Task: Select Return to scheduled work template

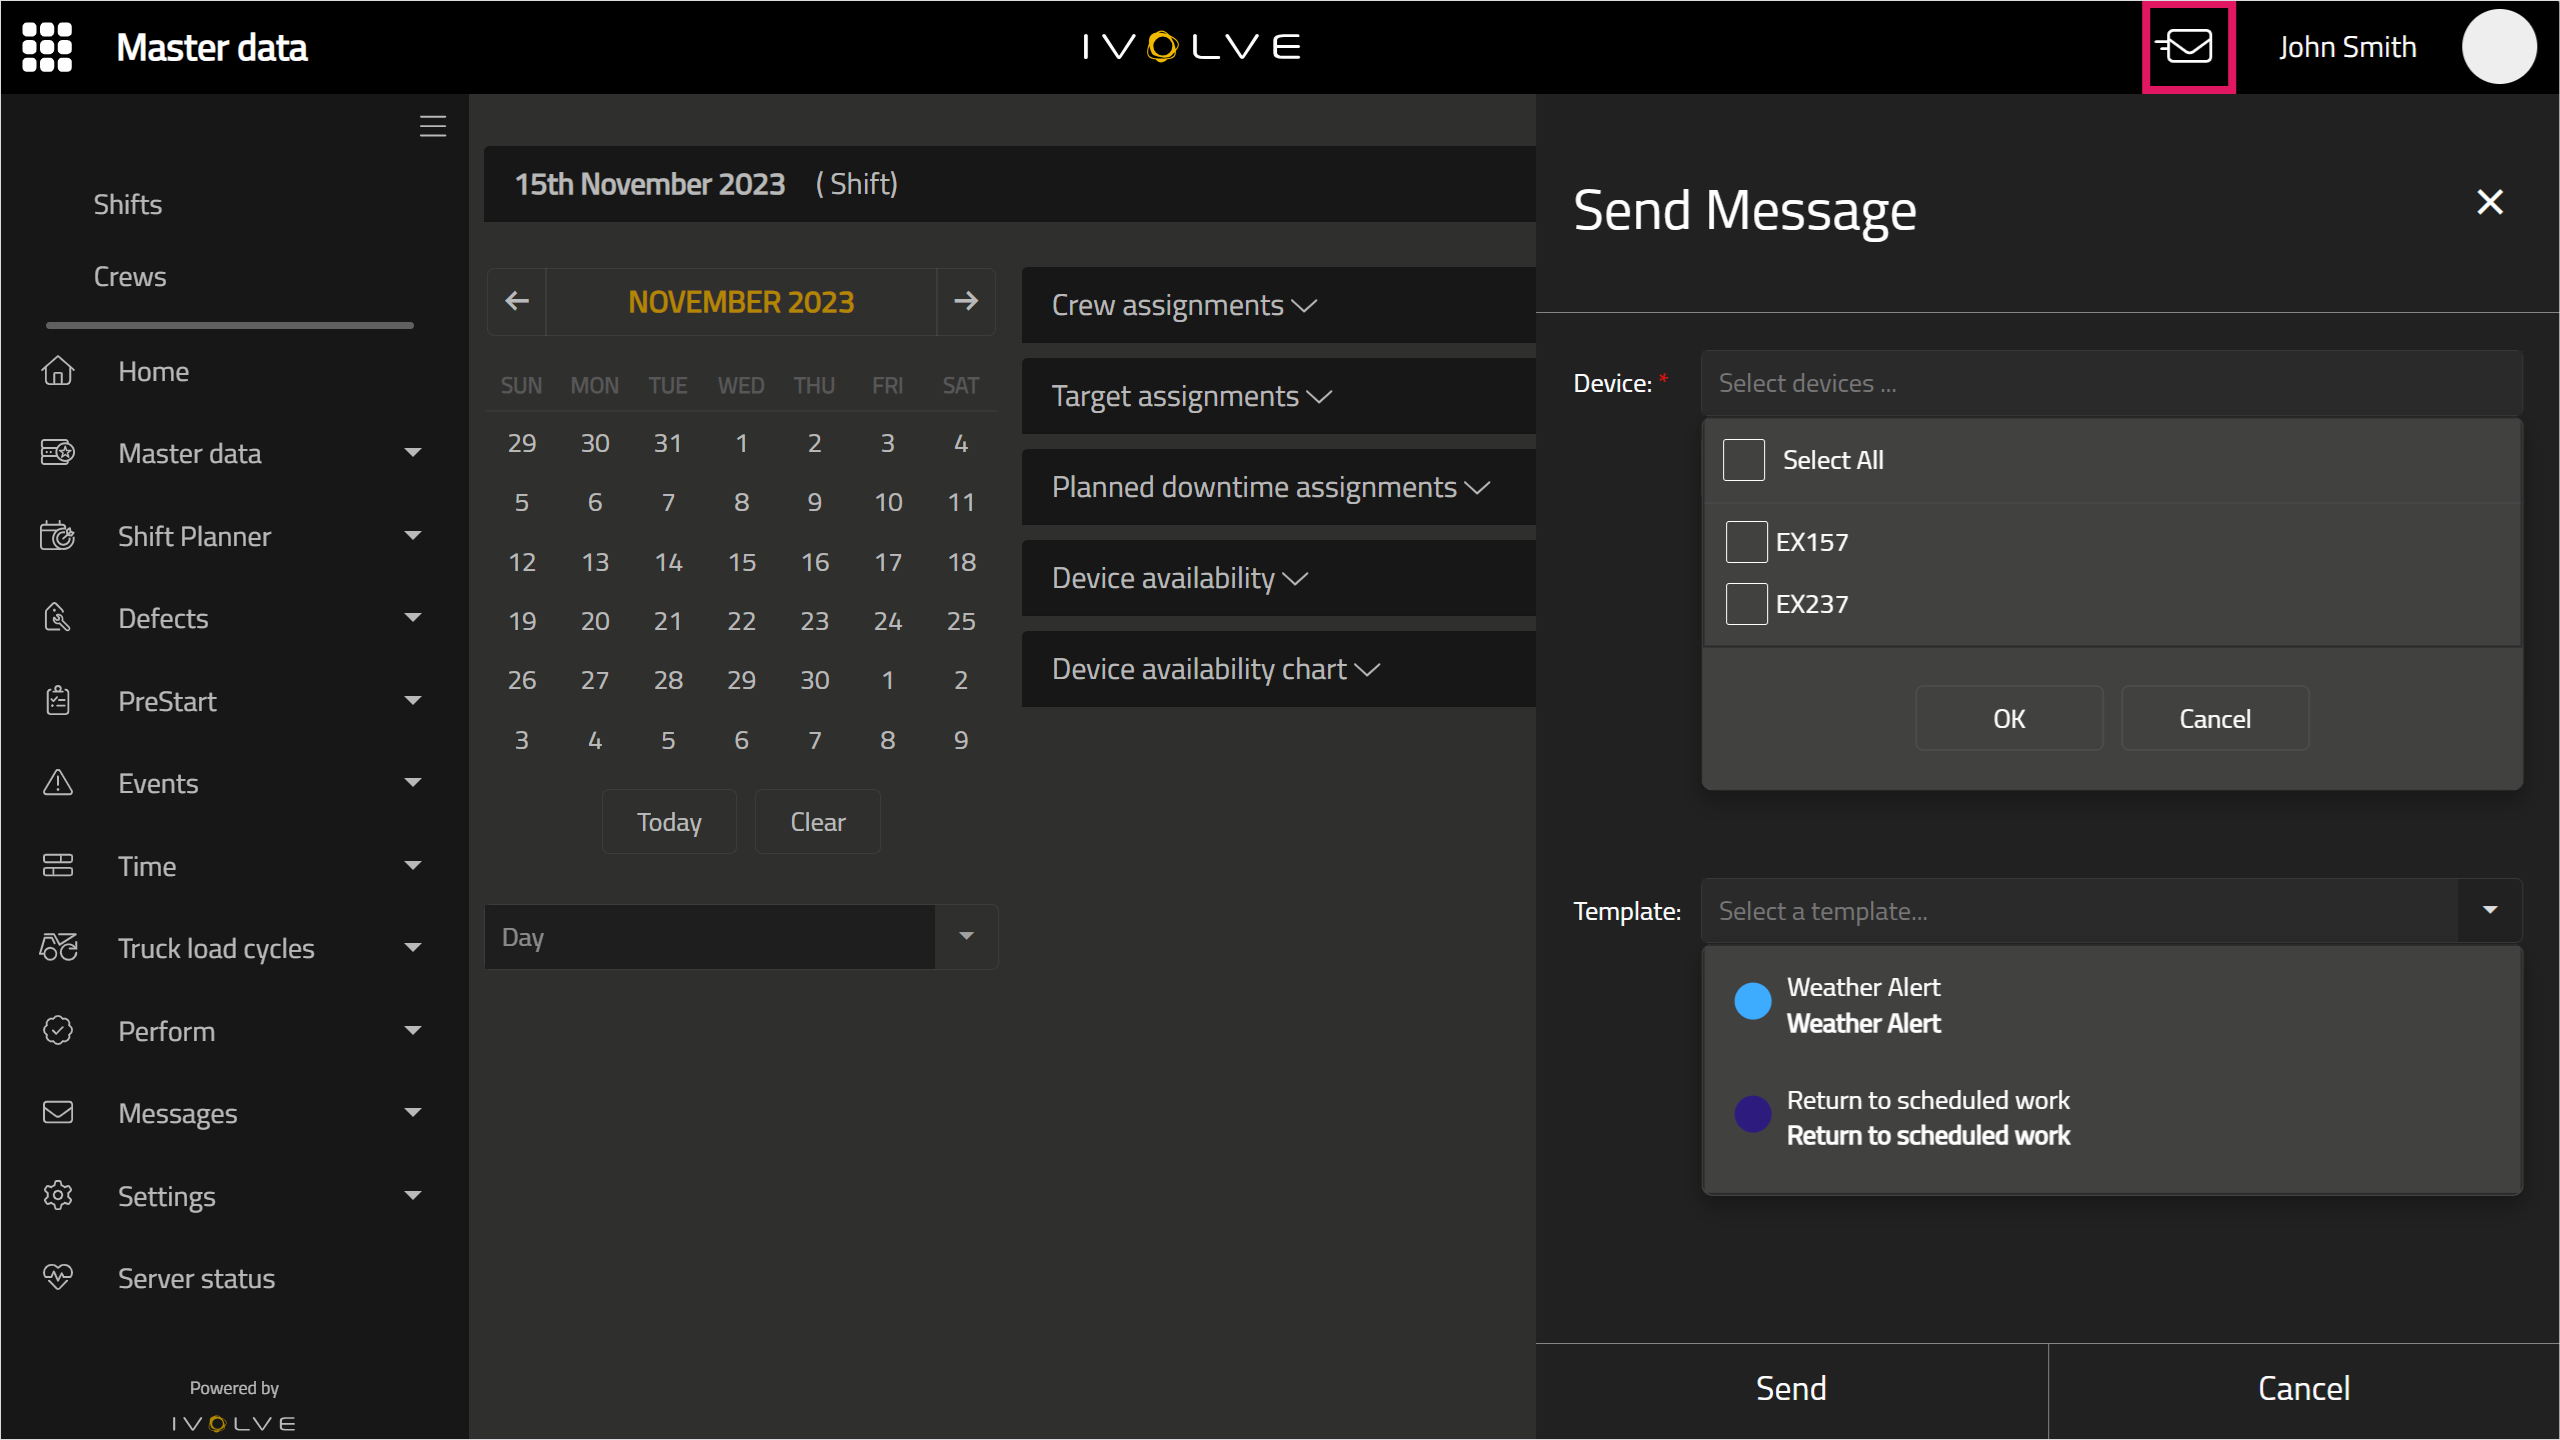Action: [x=2112, y=1117]
